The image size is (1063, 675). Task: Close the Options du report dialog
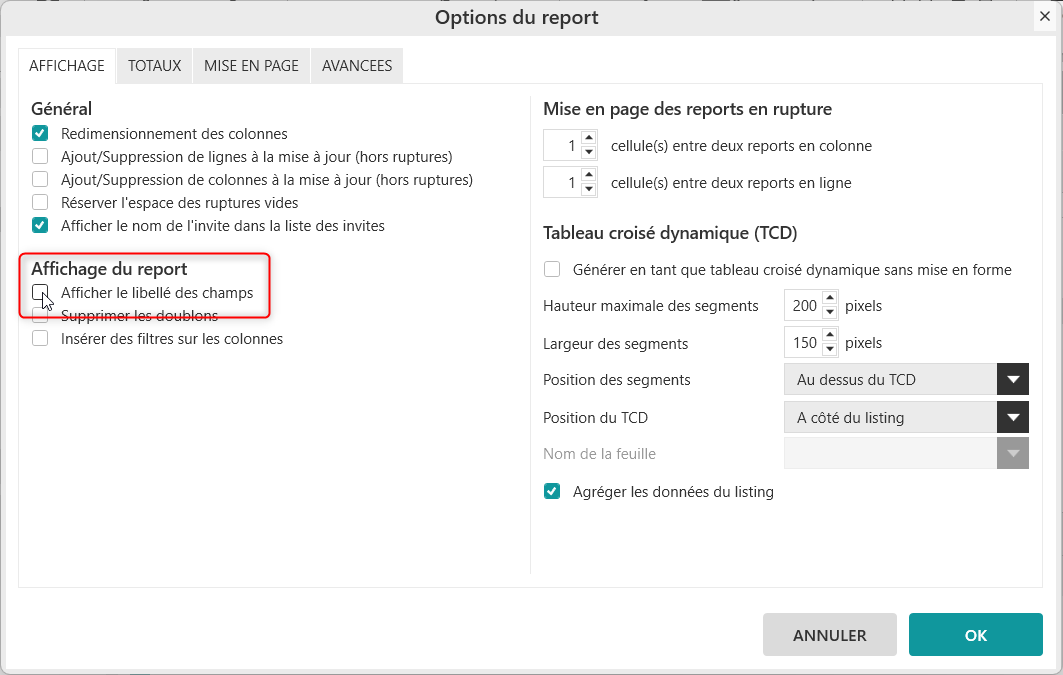click(1044, 17)
